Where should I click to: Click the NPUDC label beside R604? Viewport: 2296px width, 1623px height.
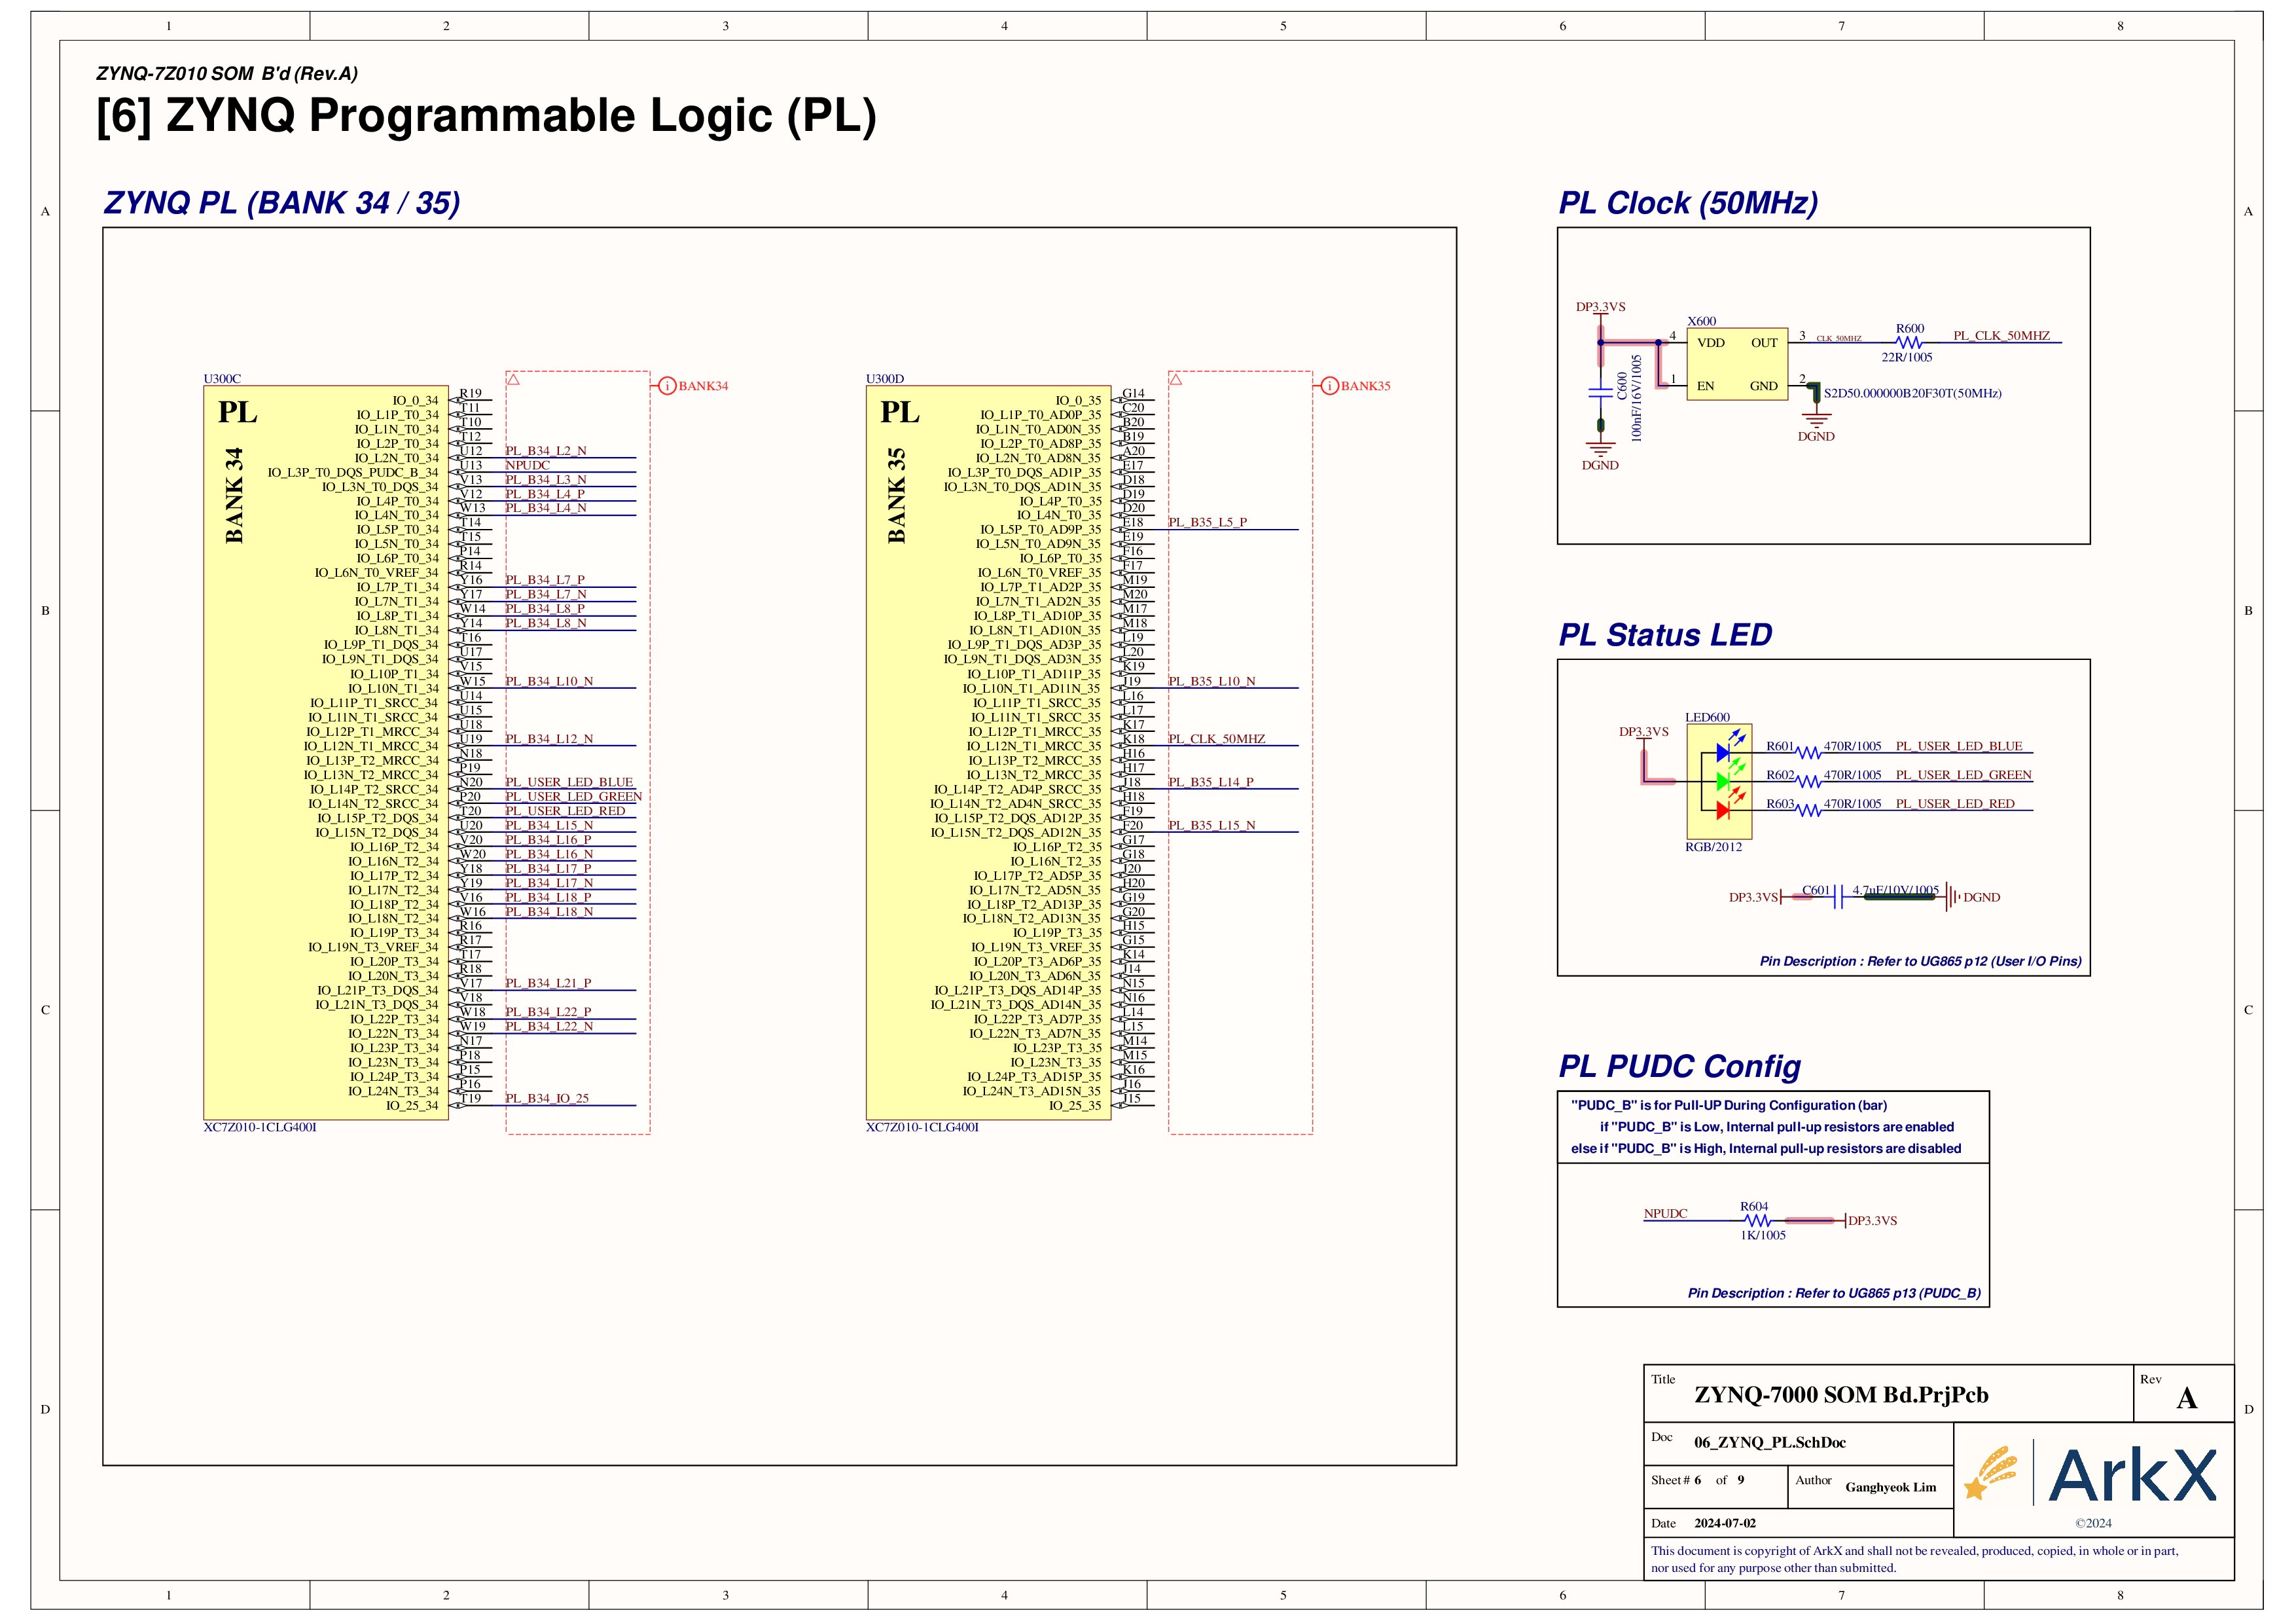pyautogui.click(x=1666, y=1214)
